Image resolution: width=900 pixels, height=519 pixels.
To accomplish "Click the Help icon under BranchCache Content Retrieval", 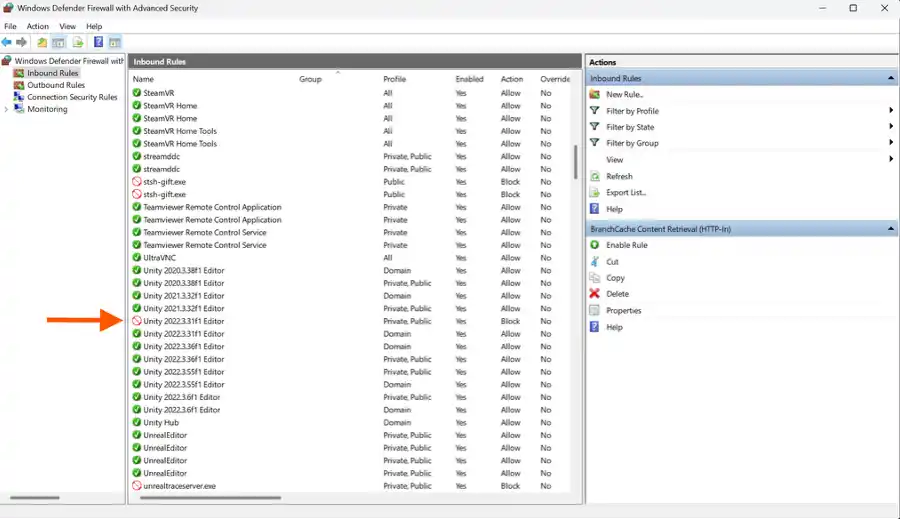I will 595,327.
